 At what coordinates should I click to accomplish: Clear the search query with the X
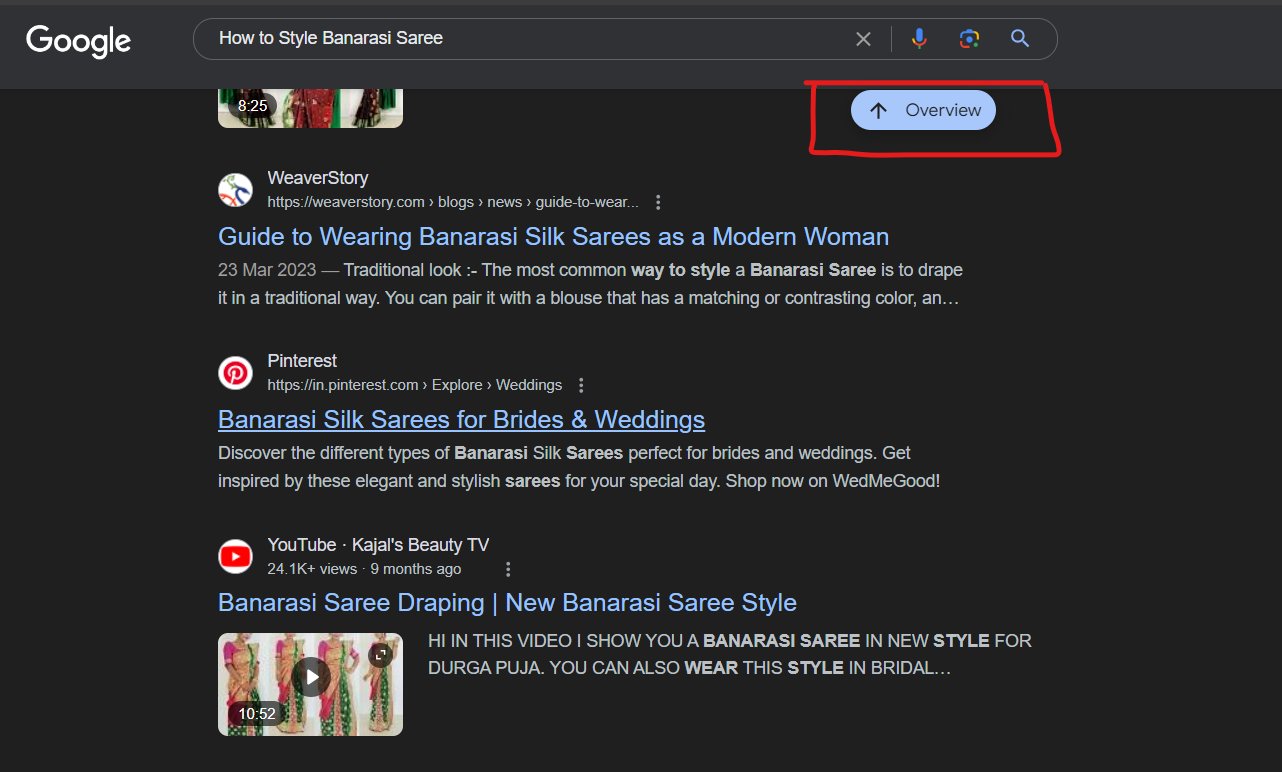pyautogui.click(x=863, y=38)
